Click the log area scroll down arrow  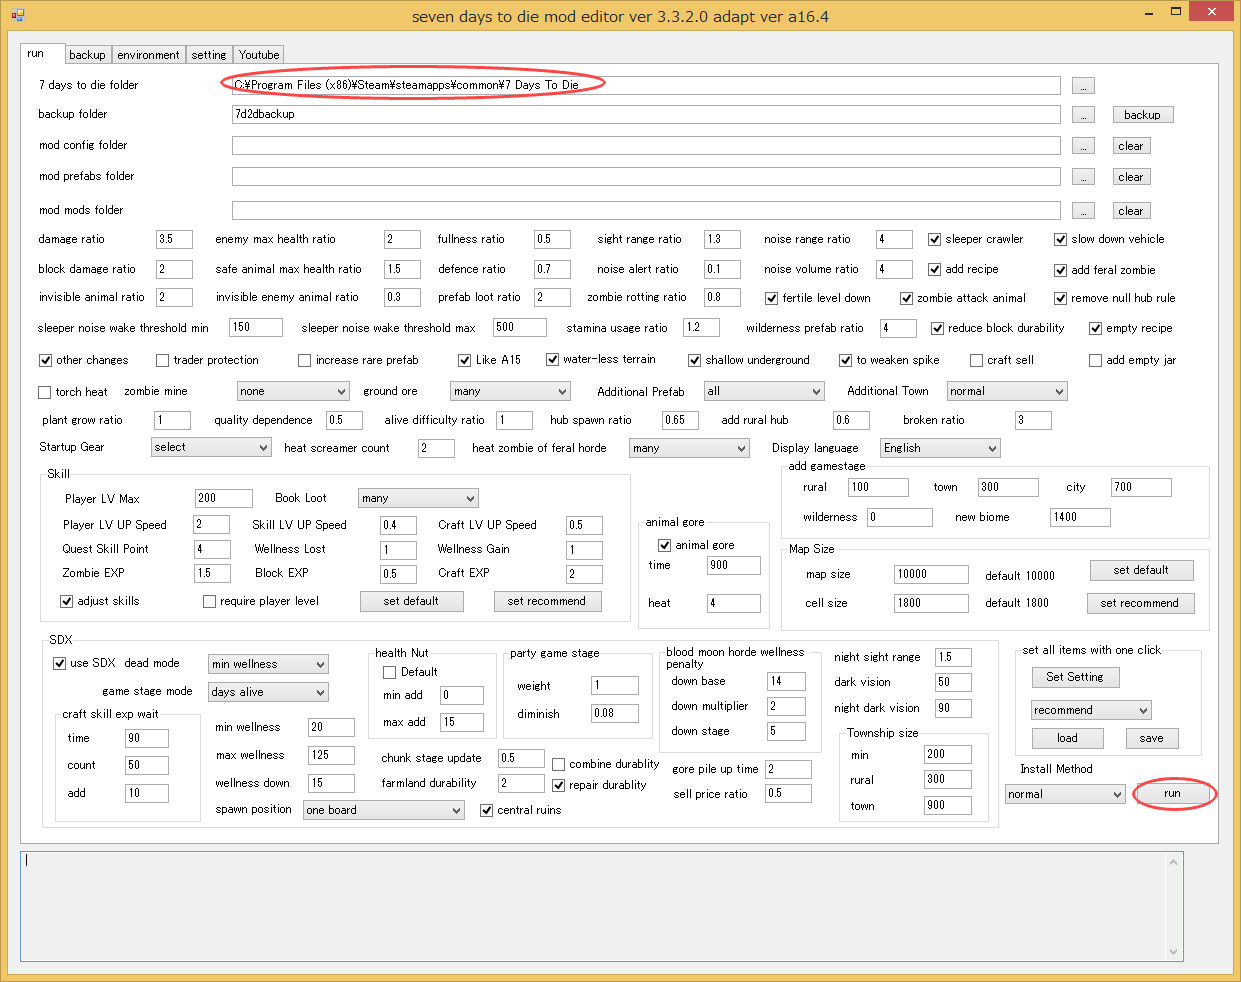(x=1175, y=952)
